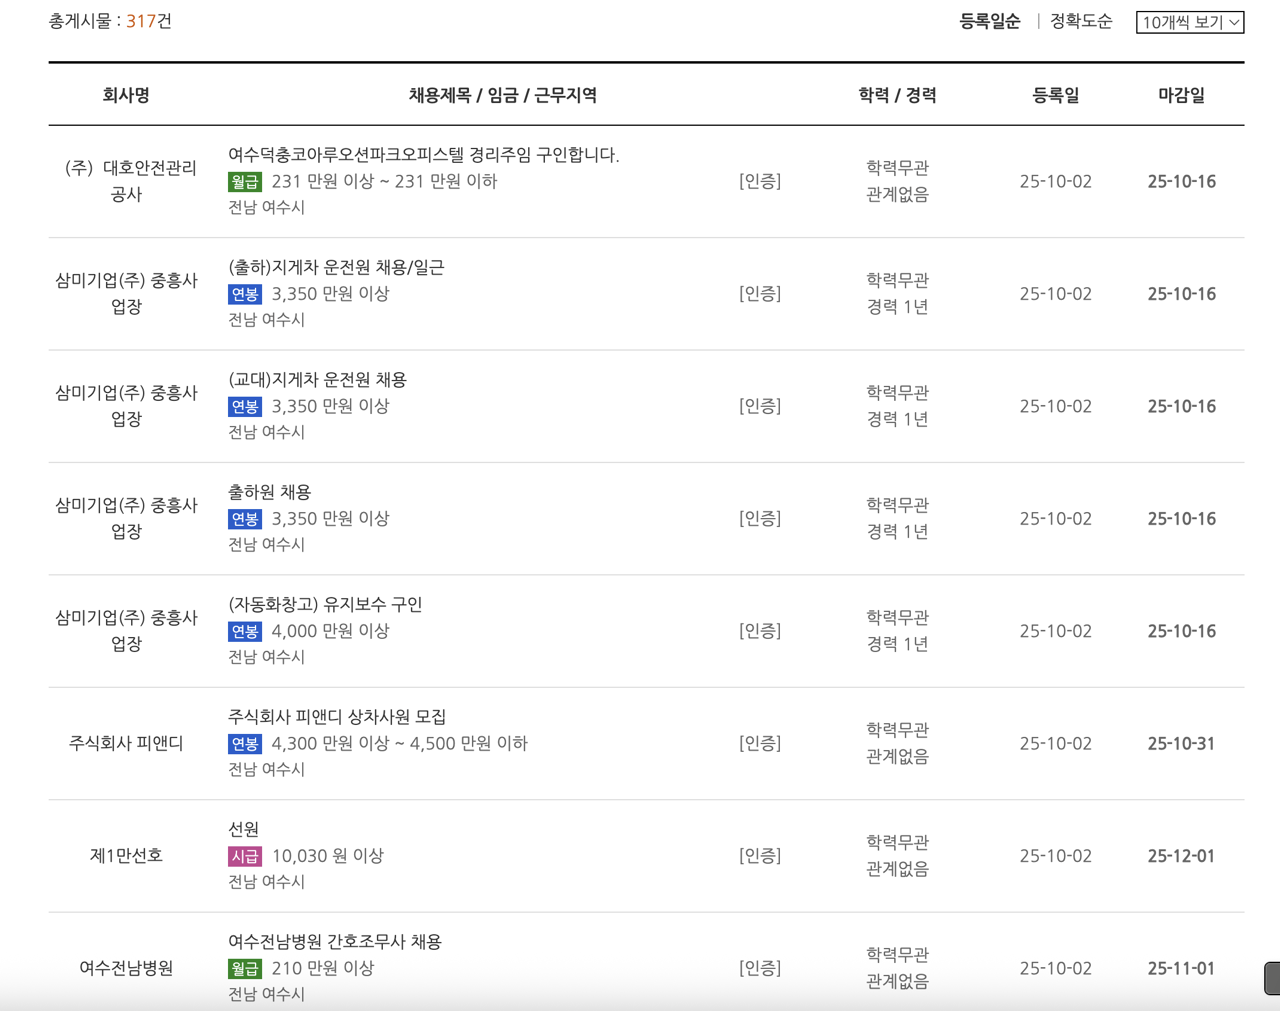
Task: Click the 학력 / 경력 column header
Action: [x=895, y=94]
